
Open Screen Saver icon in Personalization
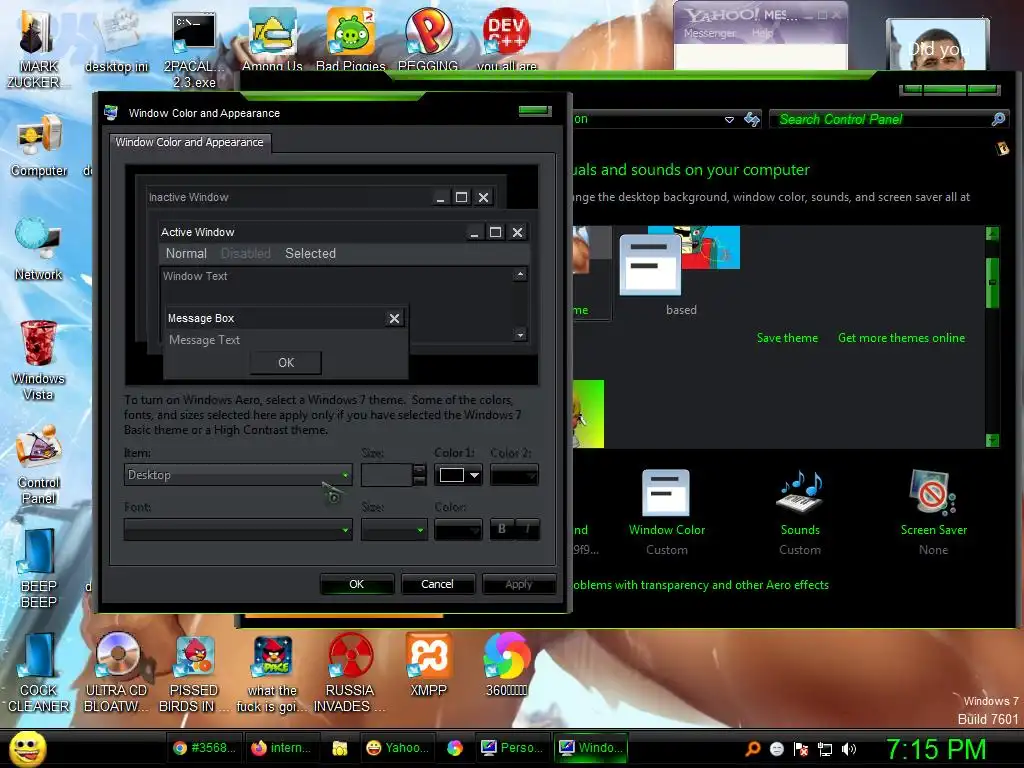click(933, 493)
